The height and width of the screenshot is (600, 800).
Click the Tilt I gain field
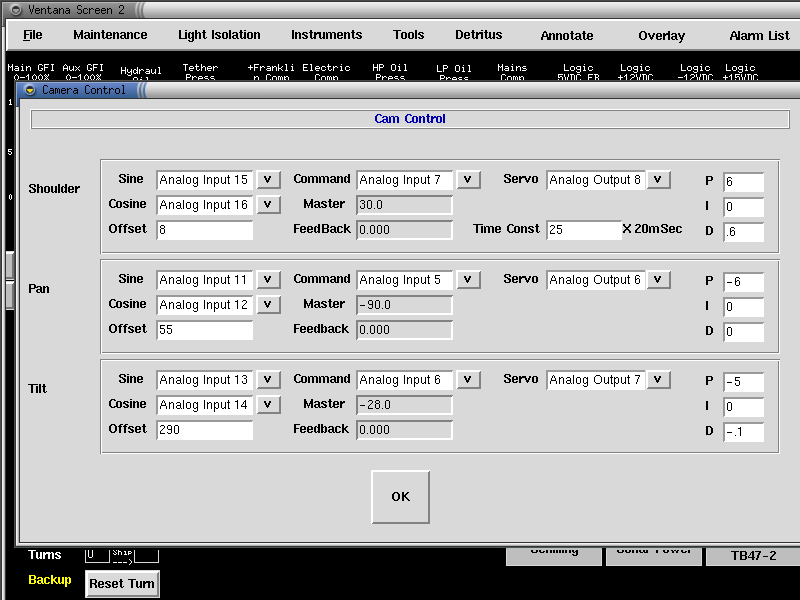pyautogui.click(x=743, y=407)
